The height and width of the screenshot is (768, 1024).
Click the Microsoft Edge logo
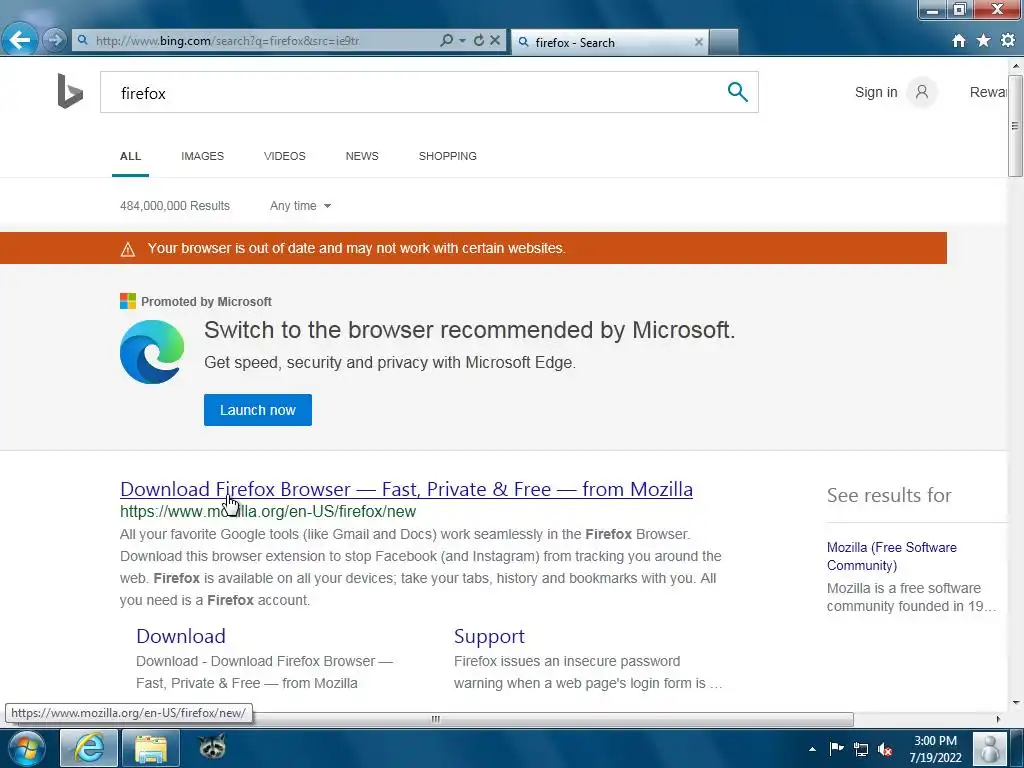click(x=152, y=352)
